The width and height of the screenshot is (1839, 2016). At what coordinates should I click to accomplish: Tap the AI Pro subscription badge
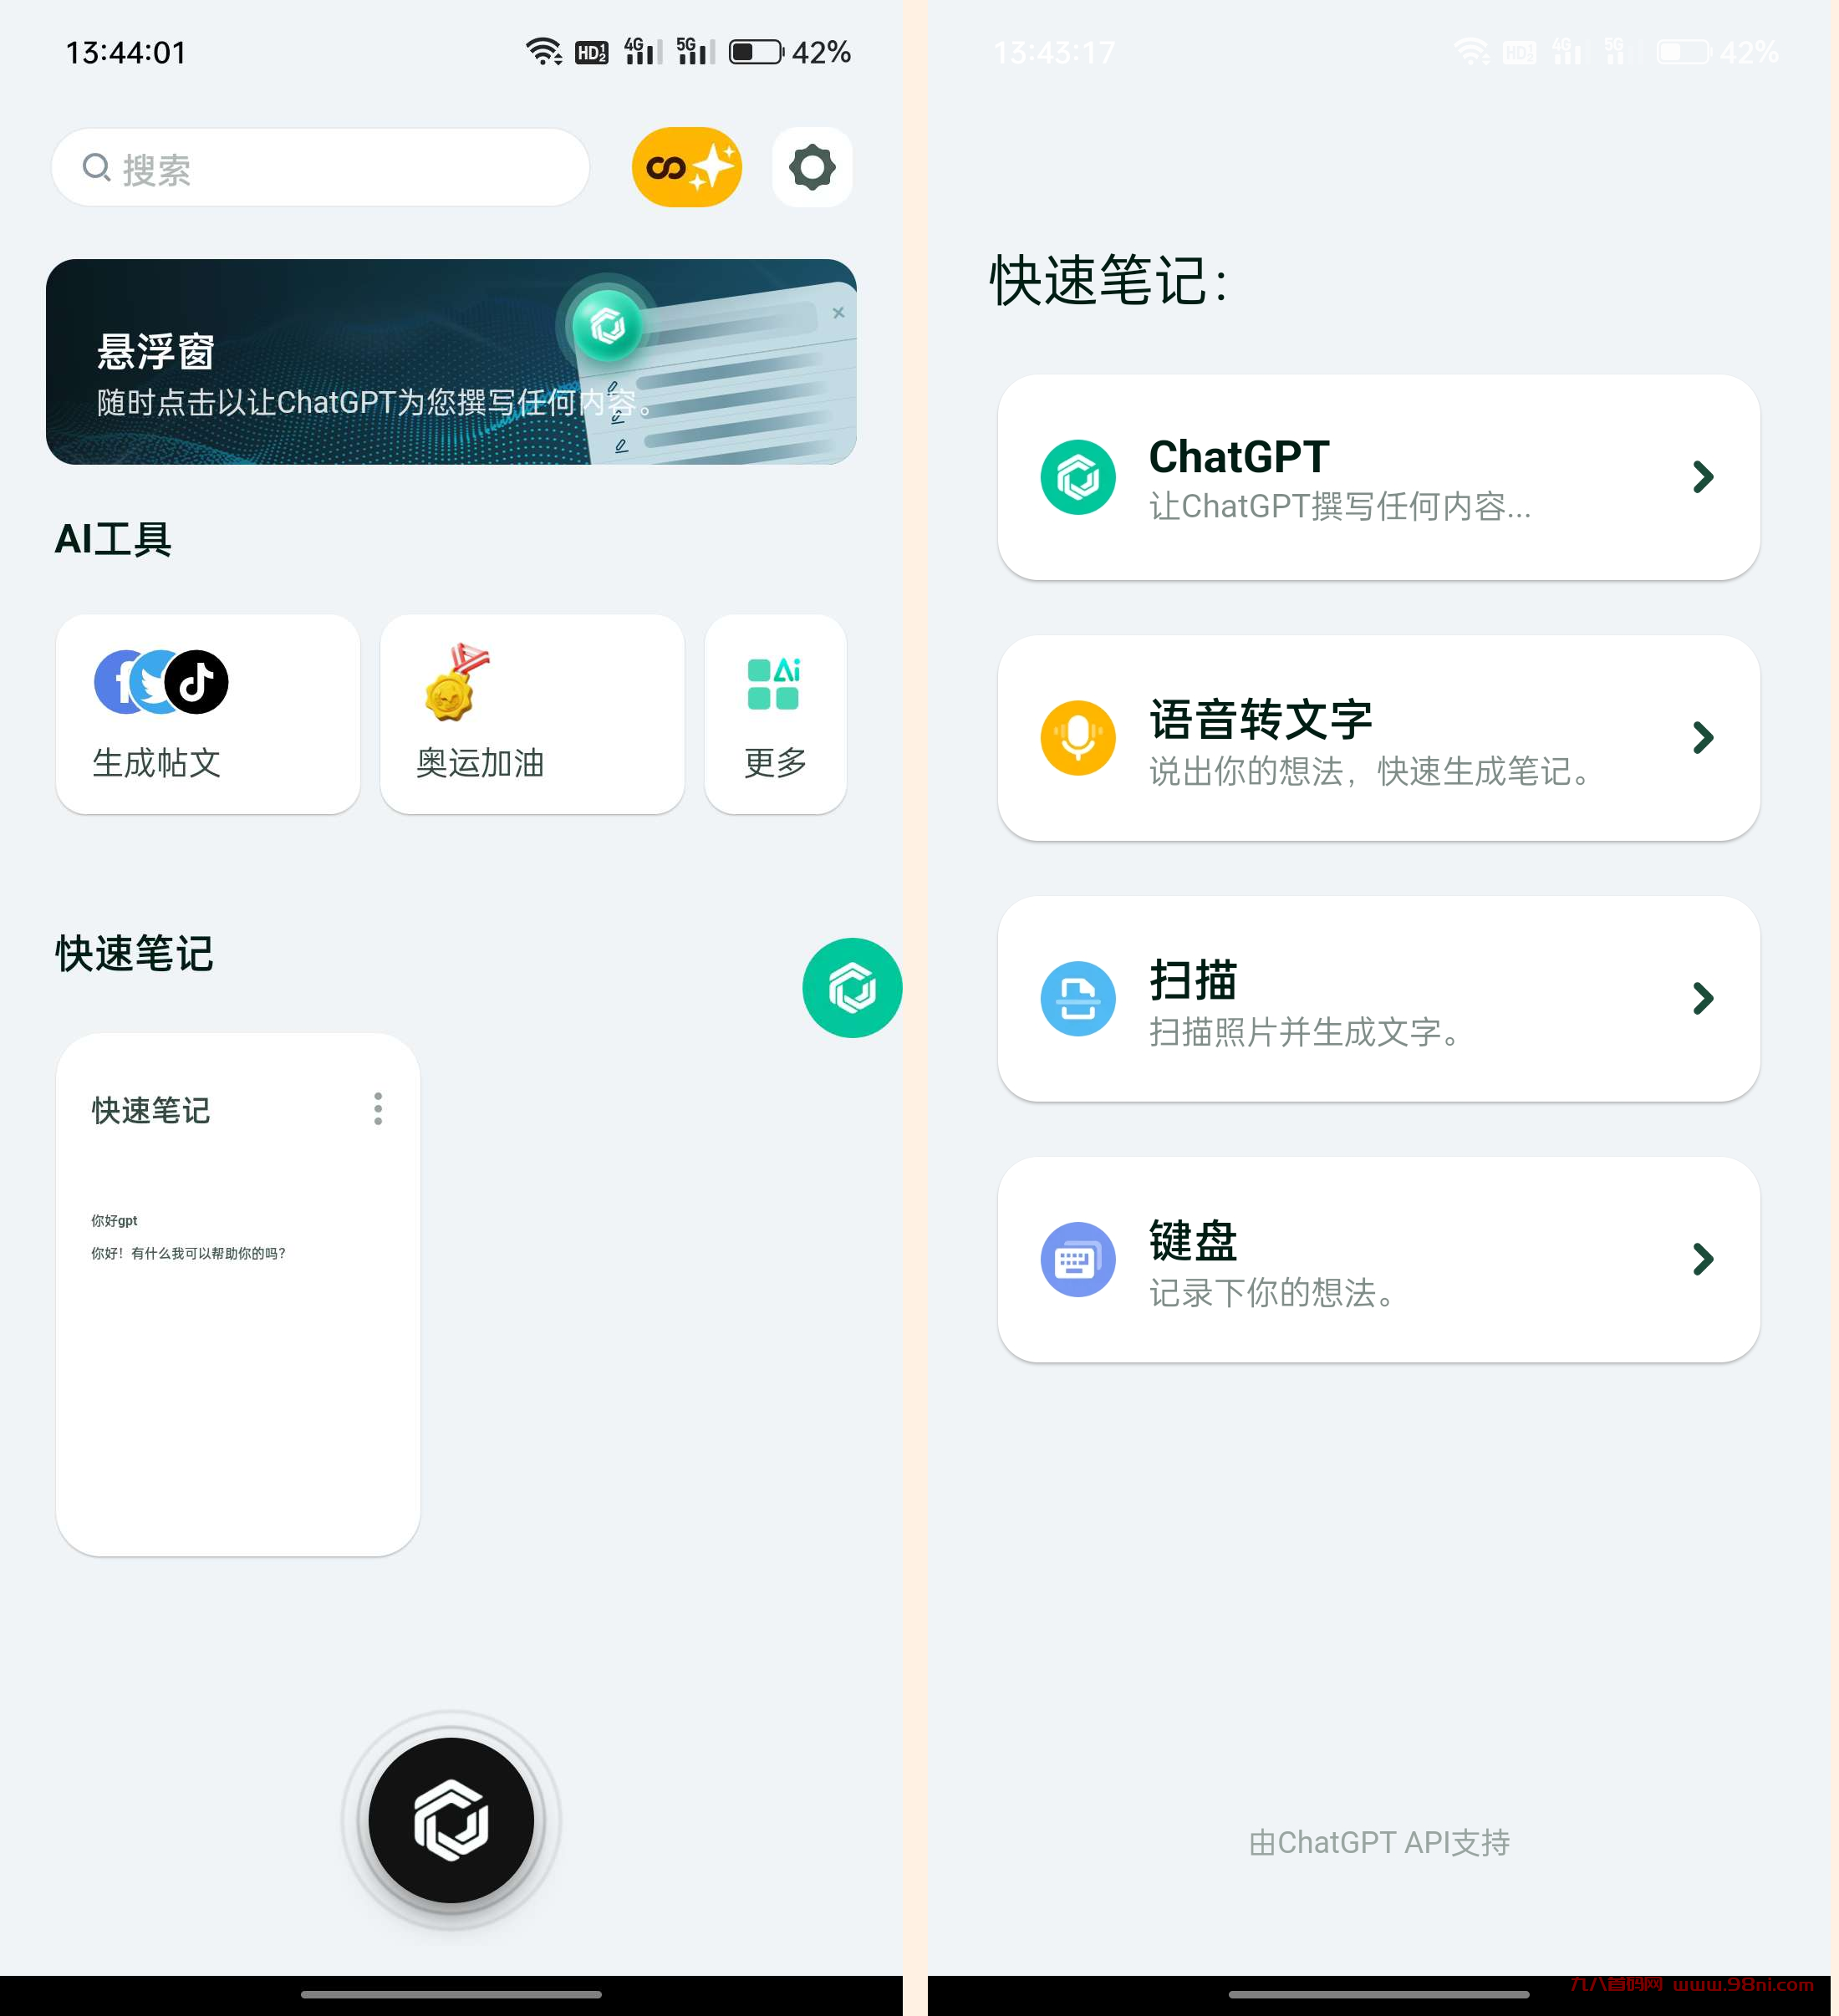[690, 167]
